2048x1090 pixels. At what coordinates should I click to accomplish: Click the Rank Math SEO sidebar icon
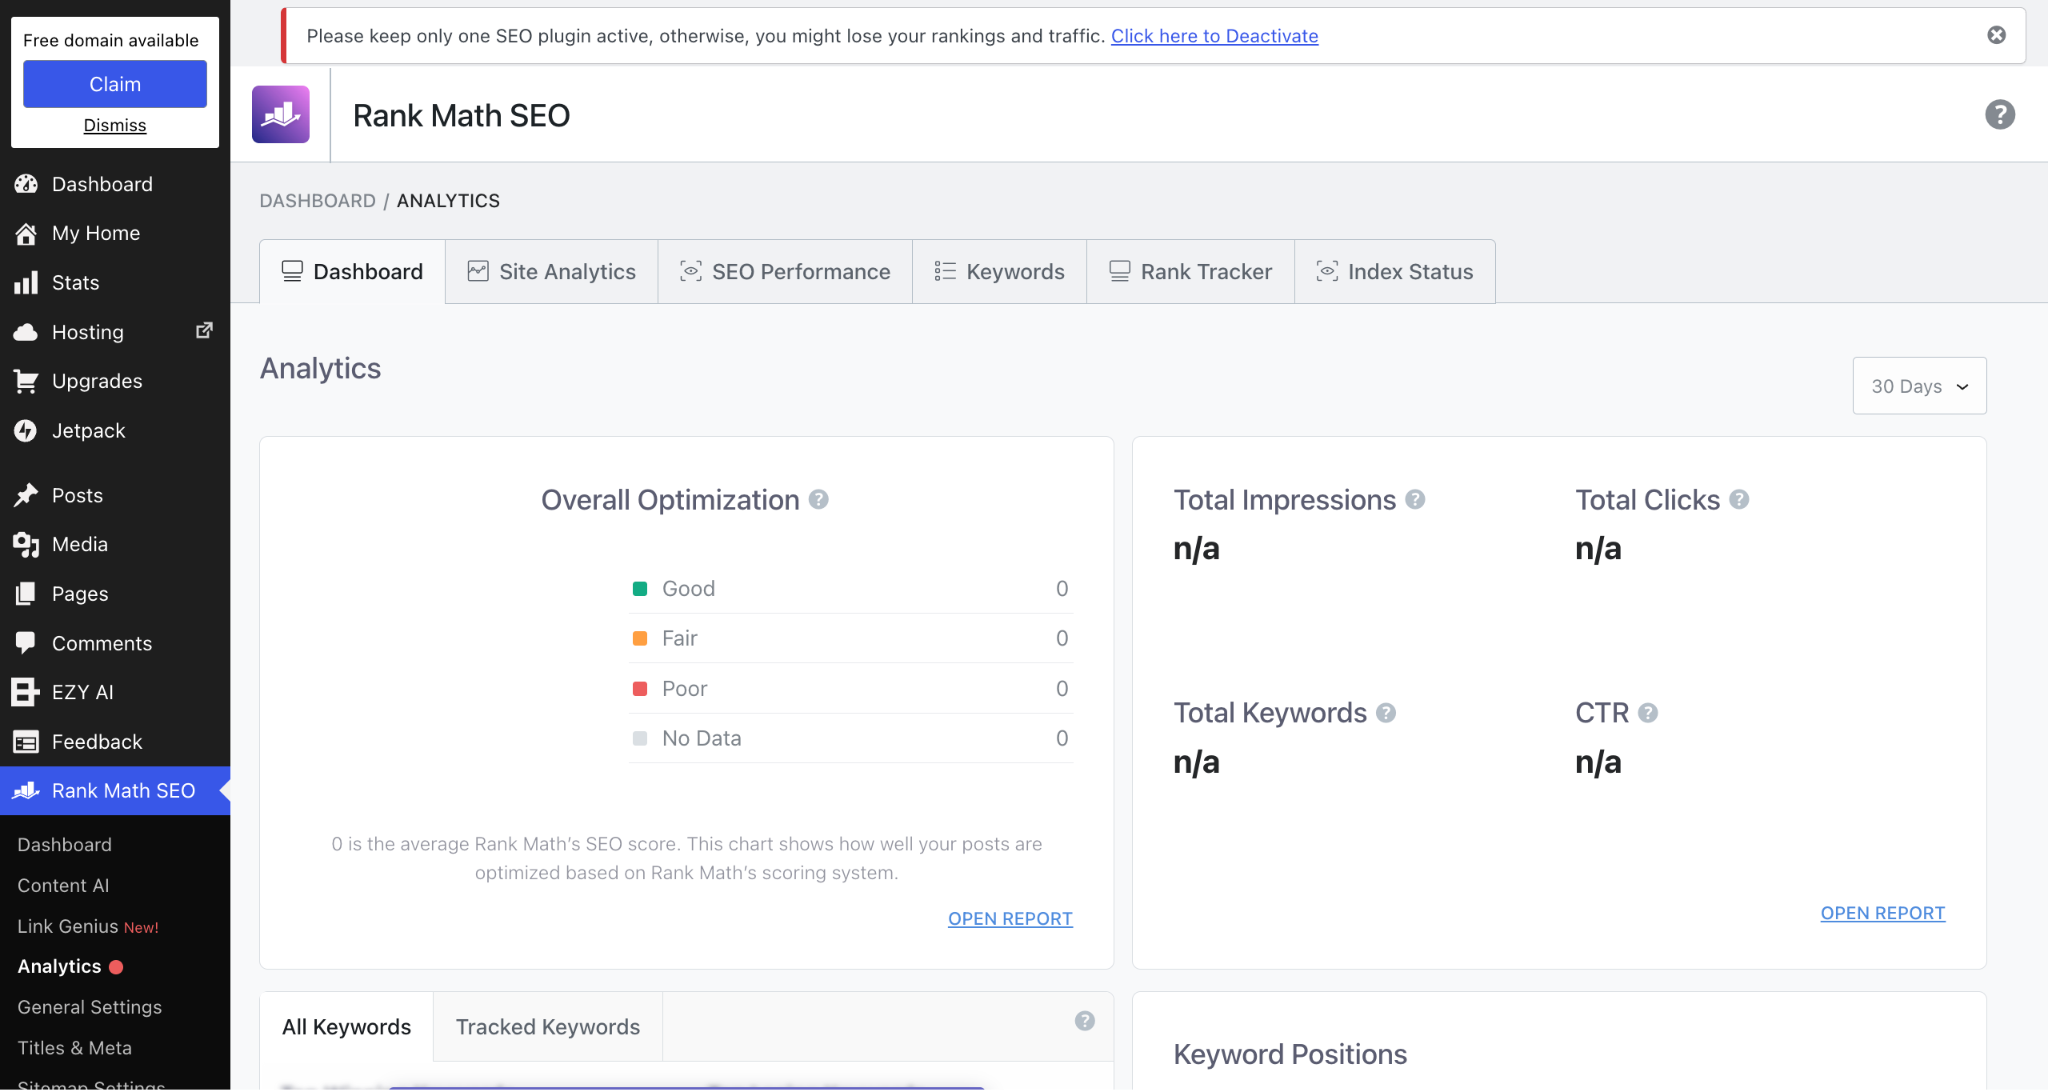click(26, 791)
